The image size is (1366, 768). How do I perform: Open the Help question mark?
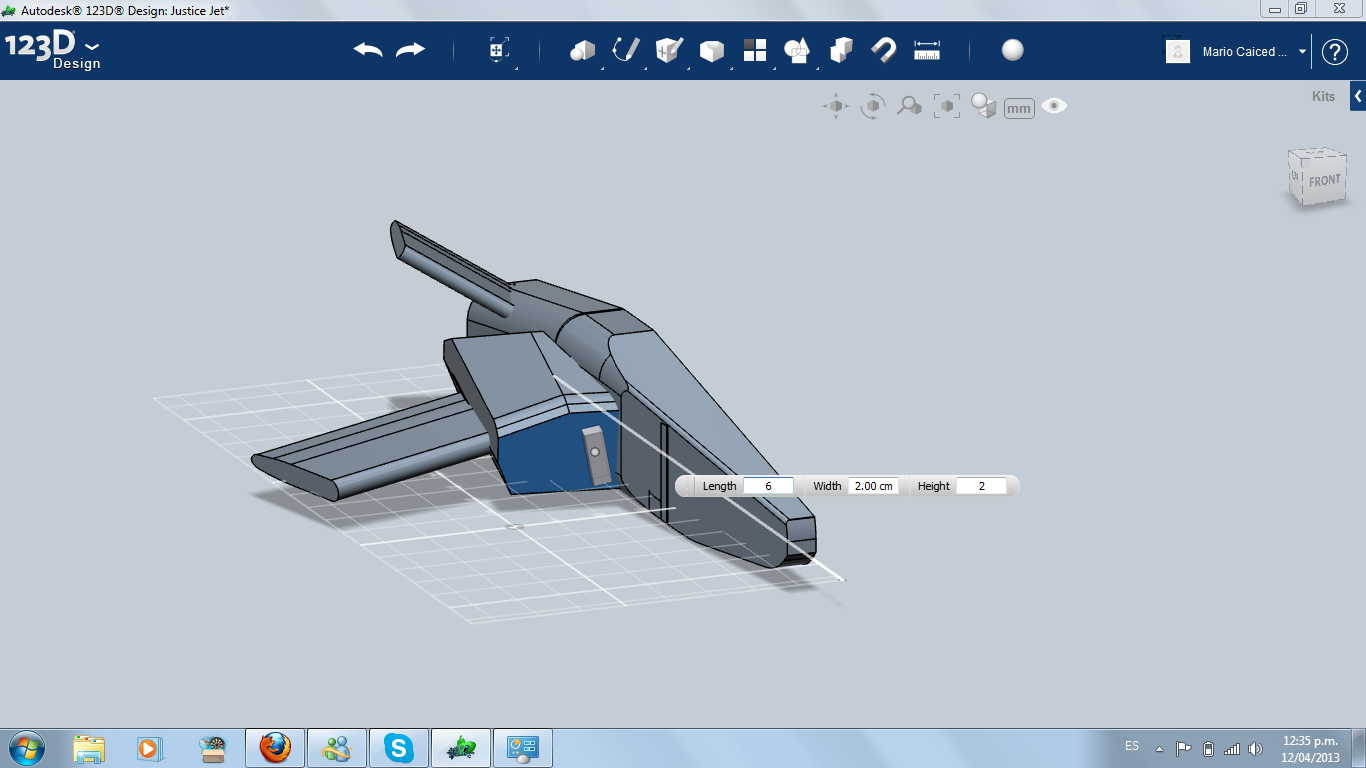pos(1335,52)
